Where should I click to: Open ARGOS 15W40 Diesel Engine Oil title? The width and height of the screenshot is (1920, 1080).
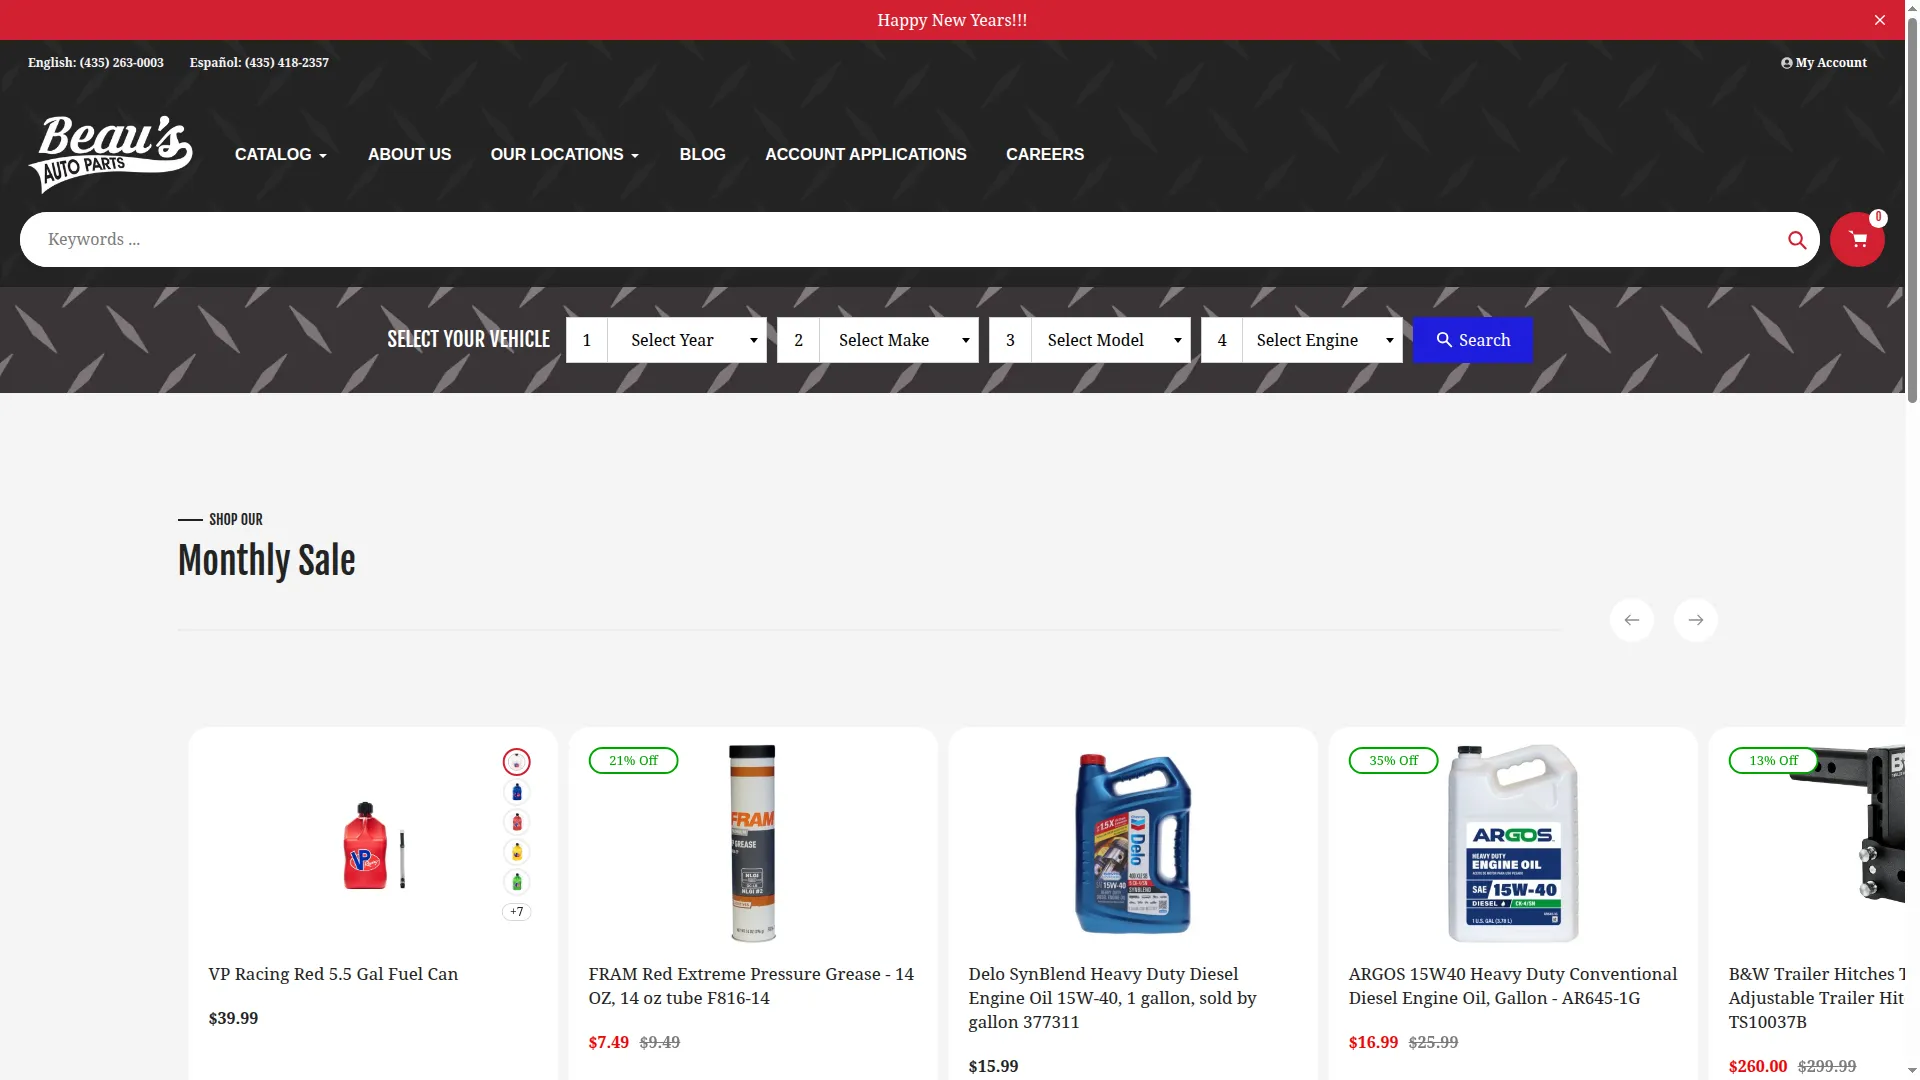[1513, 986]
